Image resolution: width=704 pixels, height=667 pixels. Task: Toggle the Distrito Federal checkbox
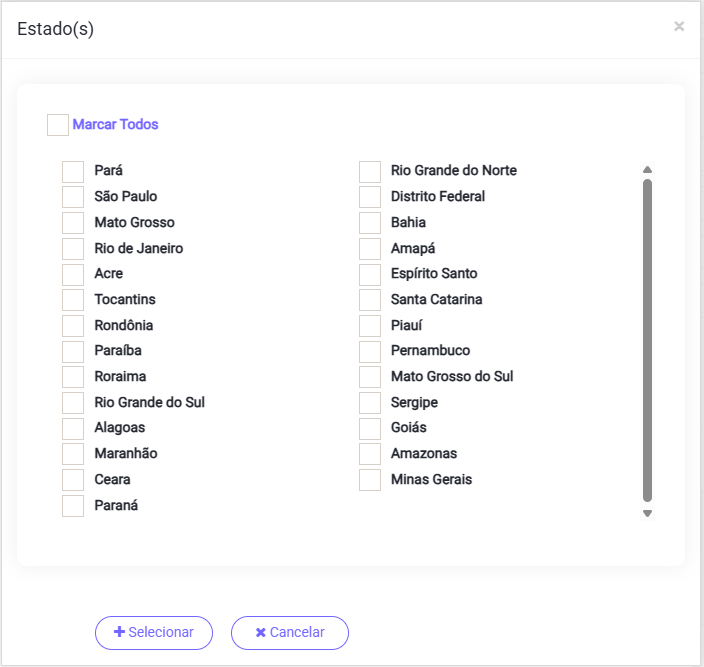click(x=370, y=197)
